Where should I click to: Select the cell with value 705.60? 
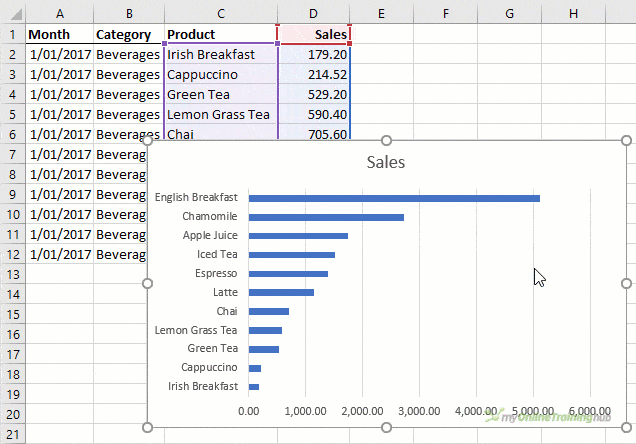coord(314,133)
